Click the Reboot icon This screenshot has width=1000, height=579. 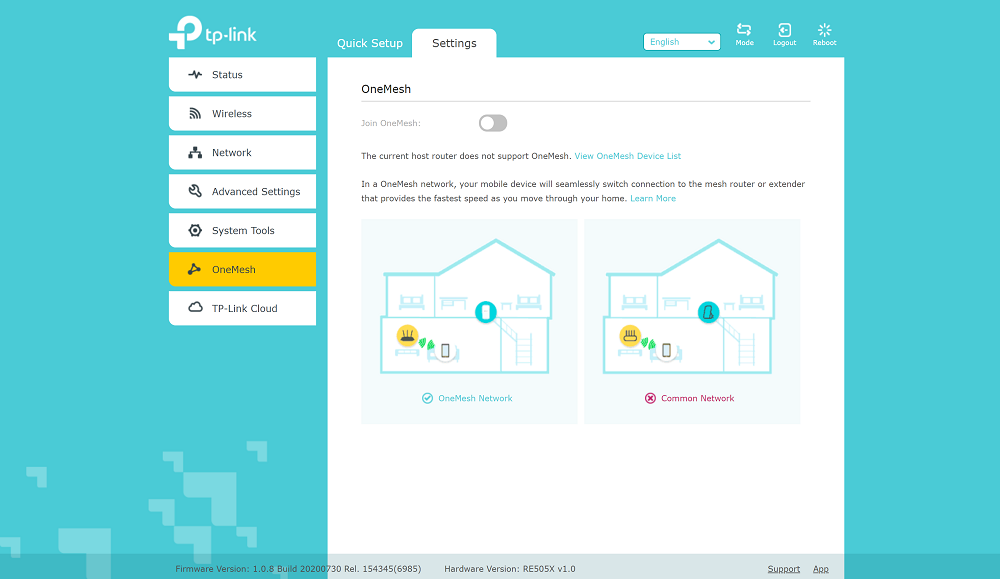(824, 30)
